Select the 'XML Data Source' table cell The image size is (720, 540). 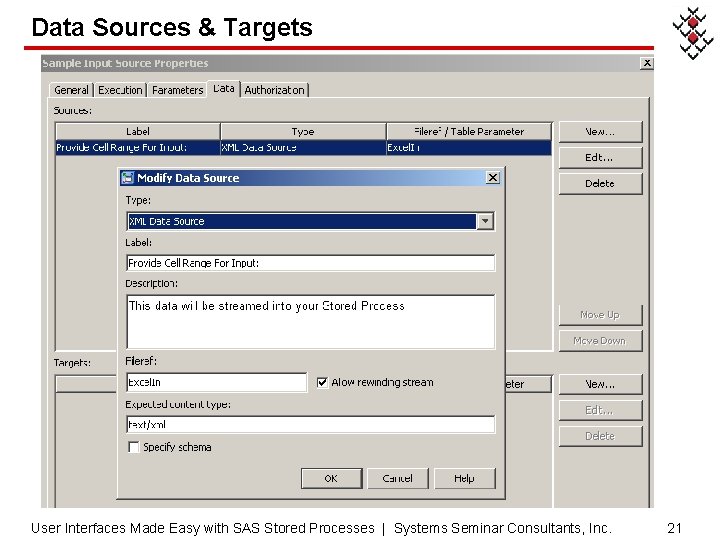303,147
